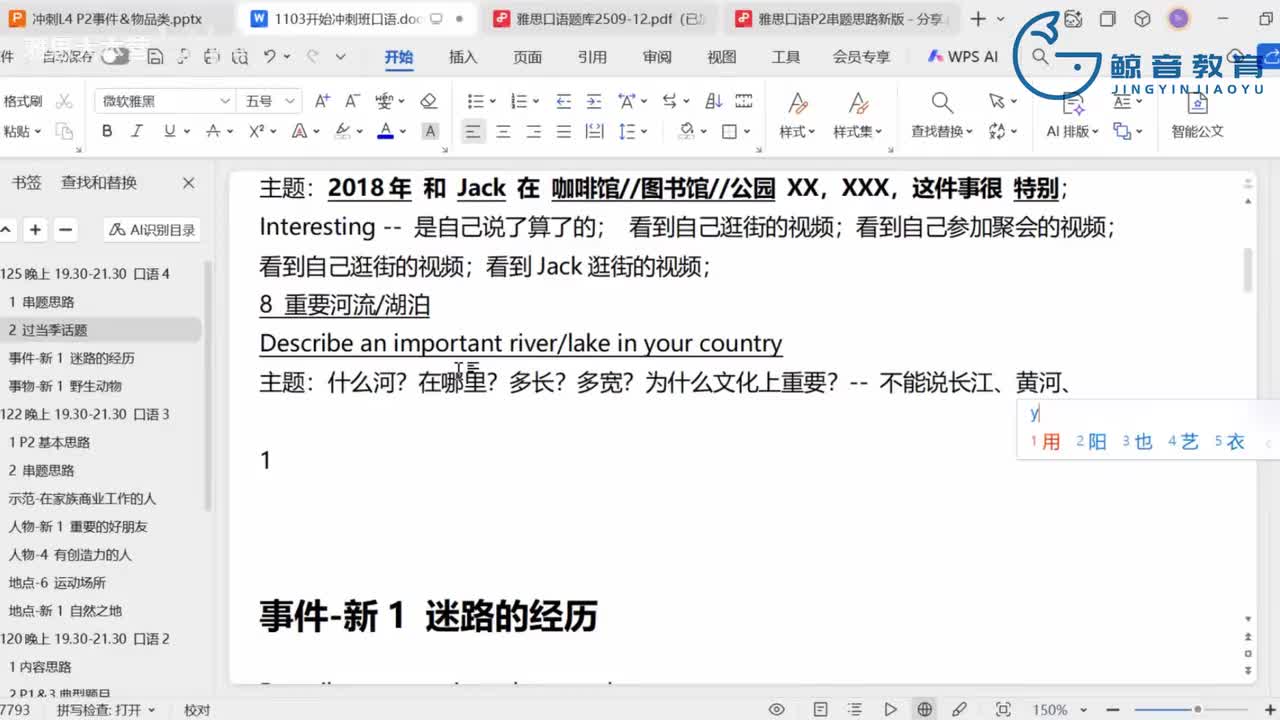Apply character shading to text
This screenshot has width=1280, height=720.
[430, 131]
